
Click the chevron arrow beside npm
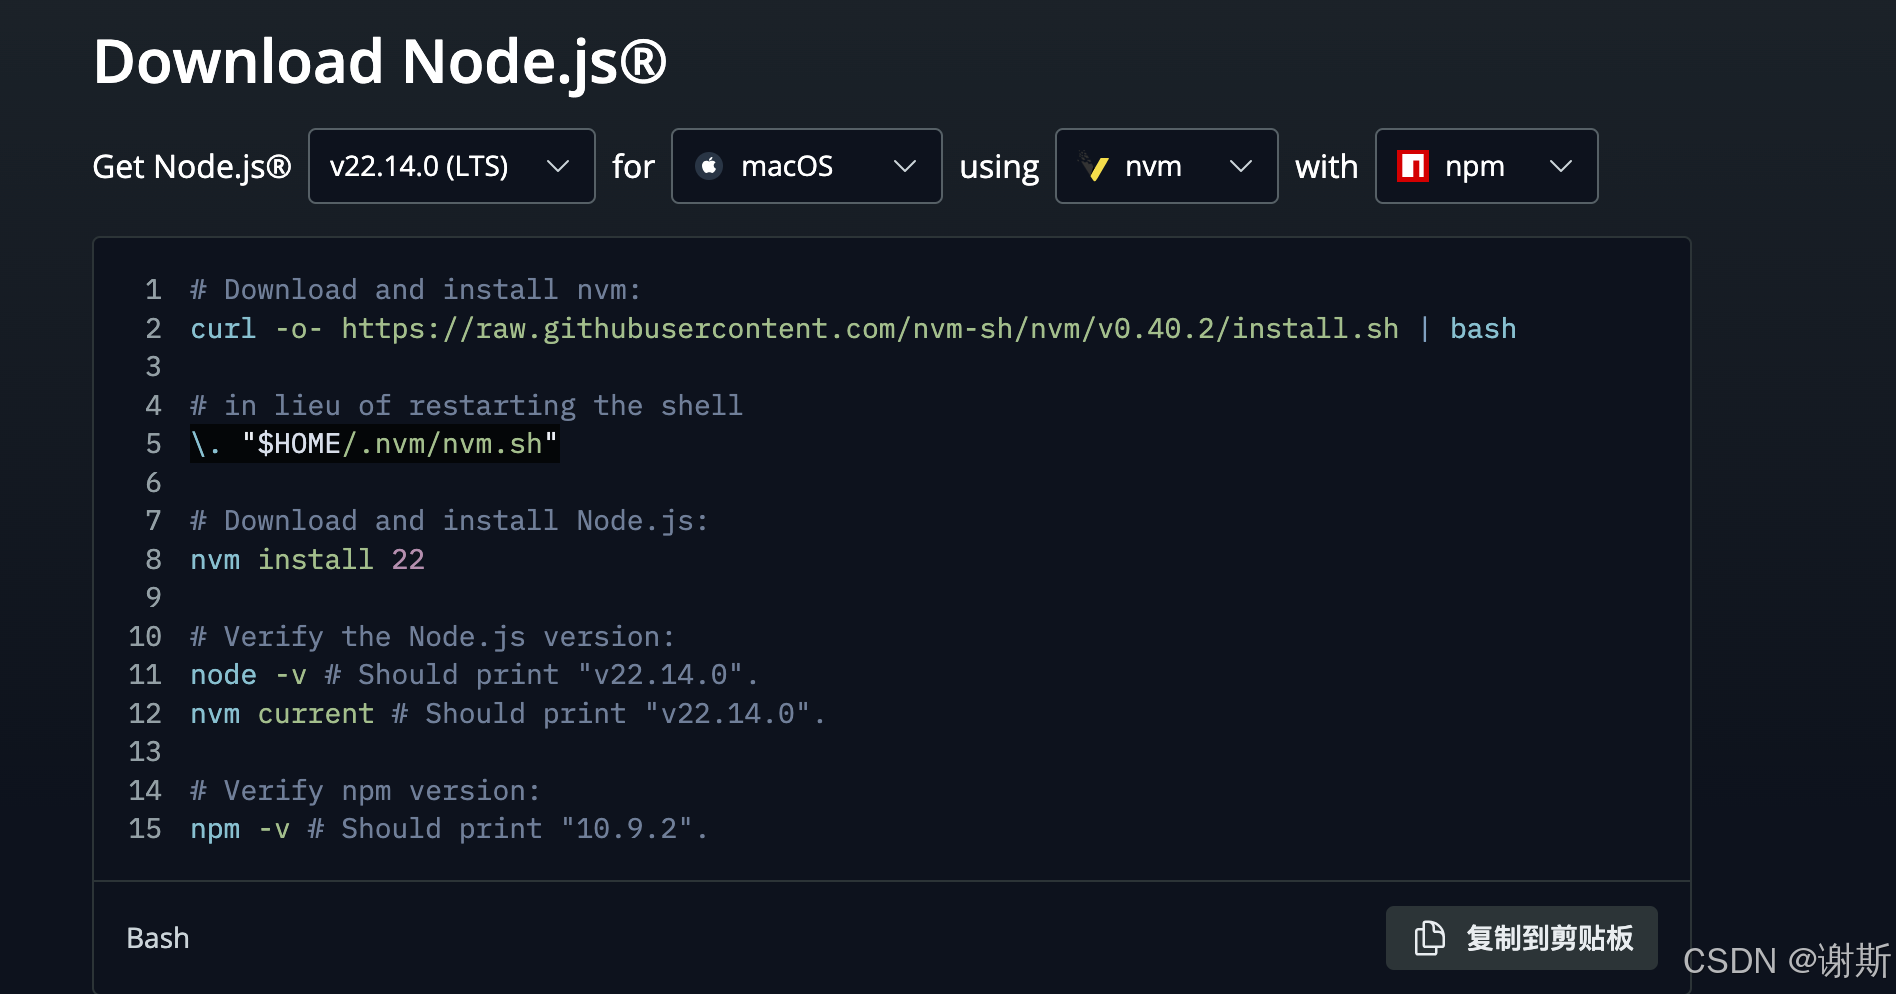click(1561, 166)
